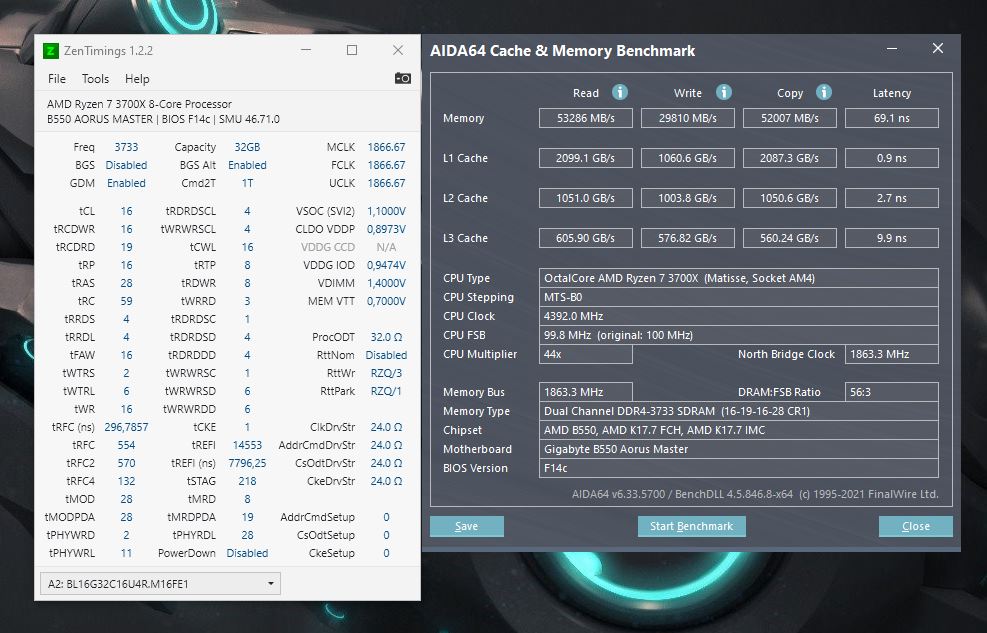The width and height of the screenshot is (987, 633).
Task: Minimize the AIDA64 benchmark window
Action: (892, 49)
